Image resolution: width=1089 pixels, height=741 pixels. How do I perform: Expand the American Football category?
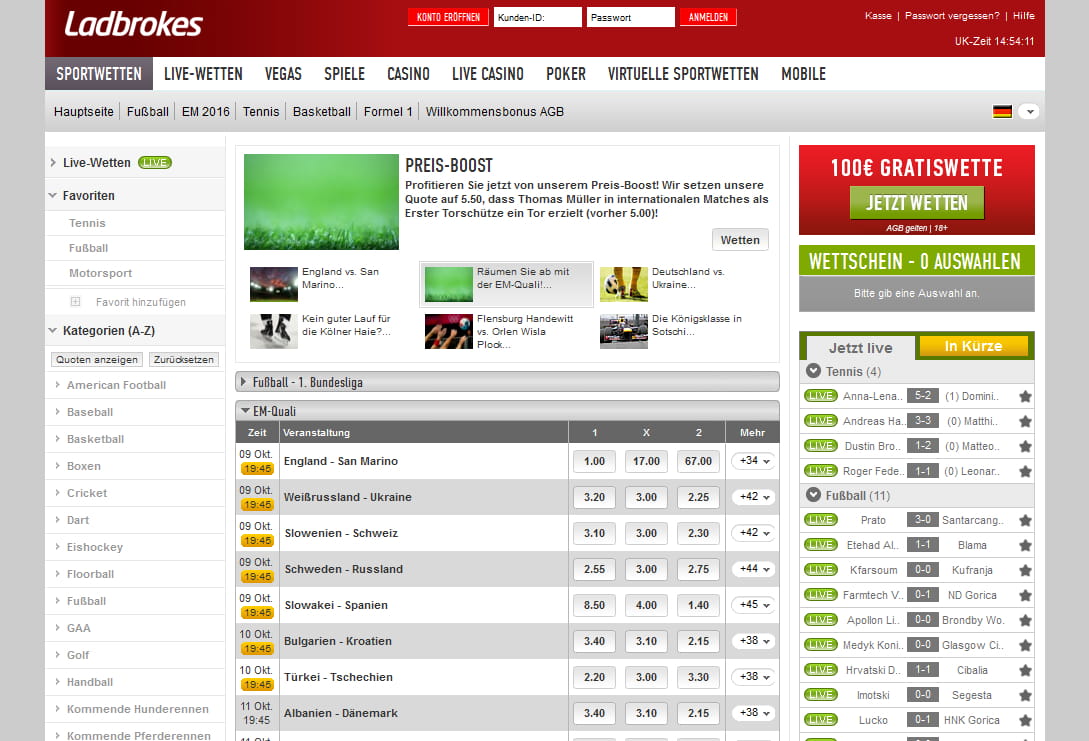pos(116,385)
